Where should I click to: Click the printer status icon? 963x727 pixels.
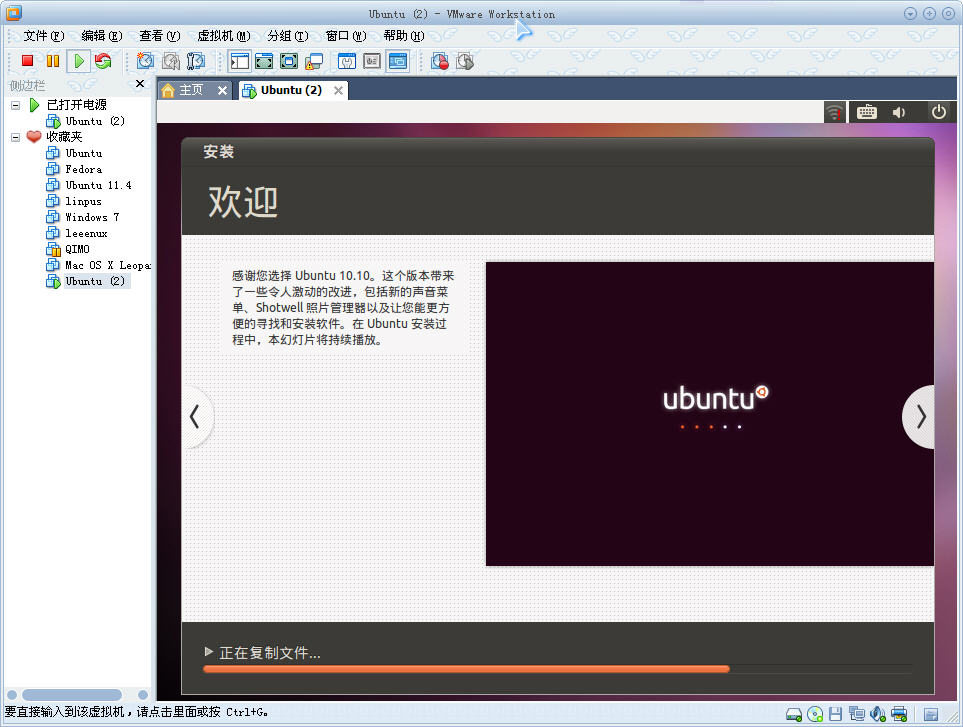point(899,714)
